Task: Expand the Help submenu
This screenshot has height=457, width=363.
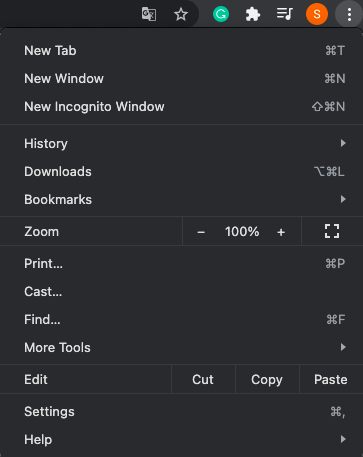Action: tap(181, 440)
